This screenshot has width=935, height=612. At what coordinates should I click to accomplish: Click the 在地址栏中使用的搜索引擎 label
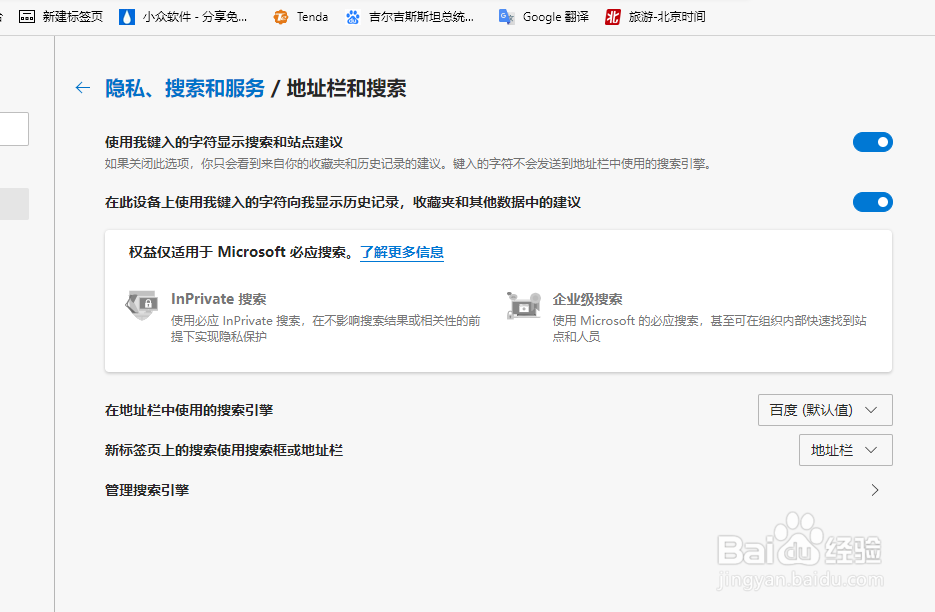(x=189, y=410)
